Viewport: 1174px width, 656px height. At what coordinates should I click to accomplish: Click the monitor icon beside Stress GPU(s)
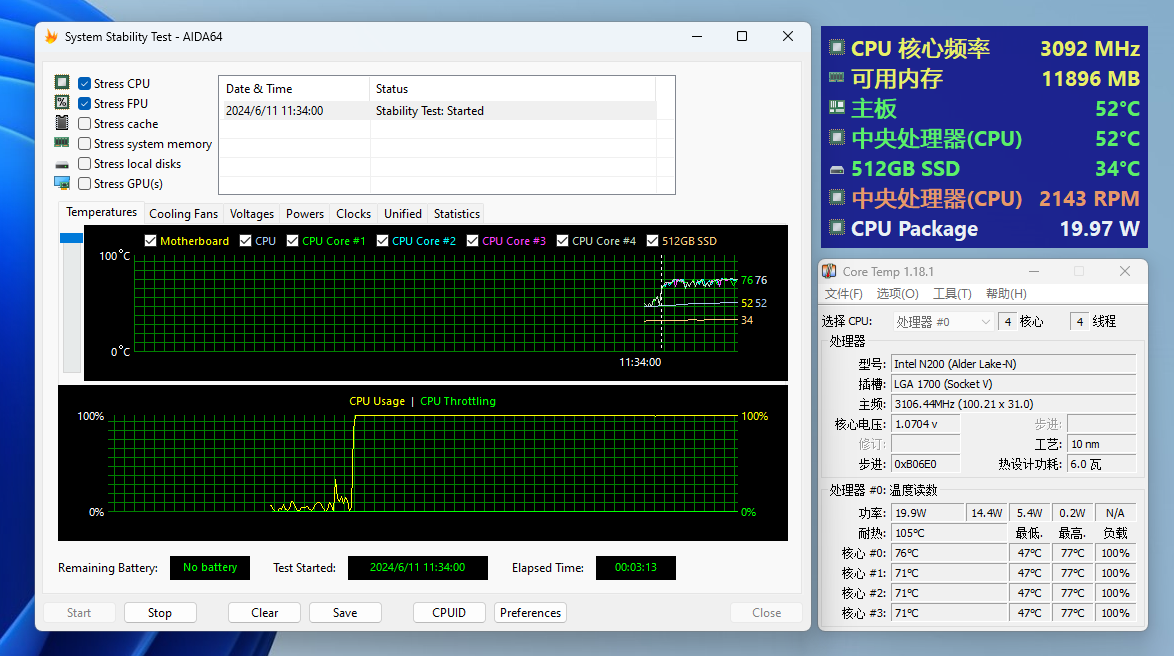tap(62, 183)
